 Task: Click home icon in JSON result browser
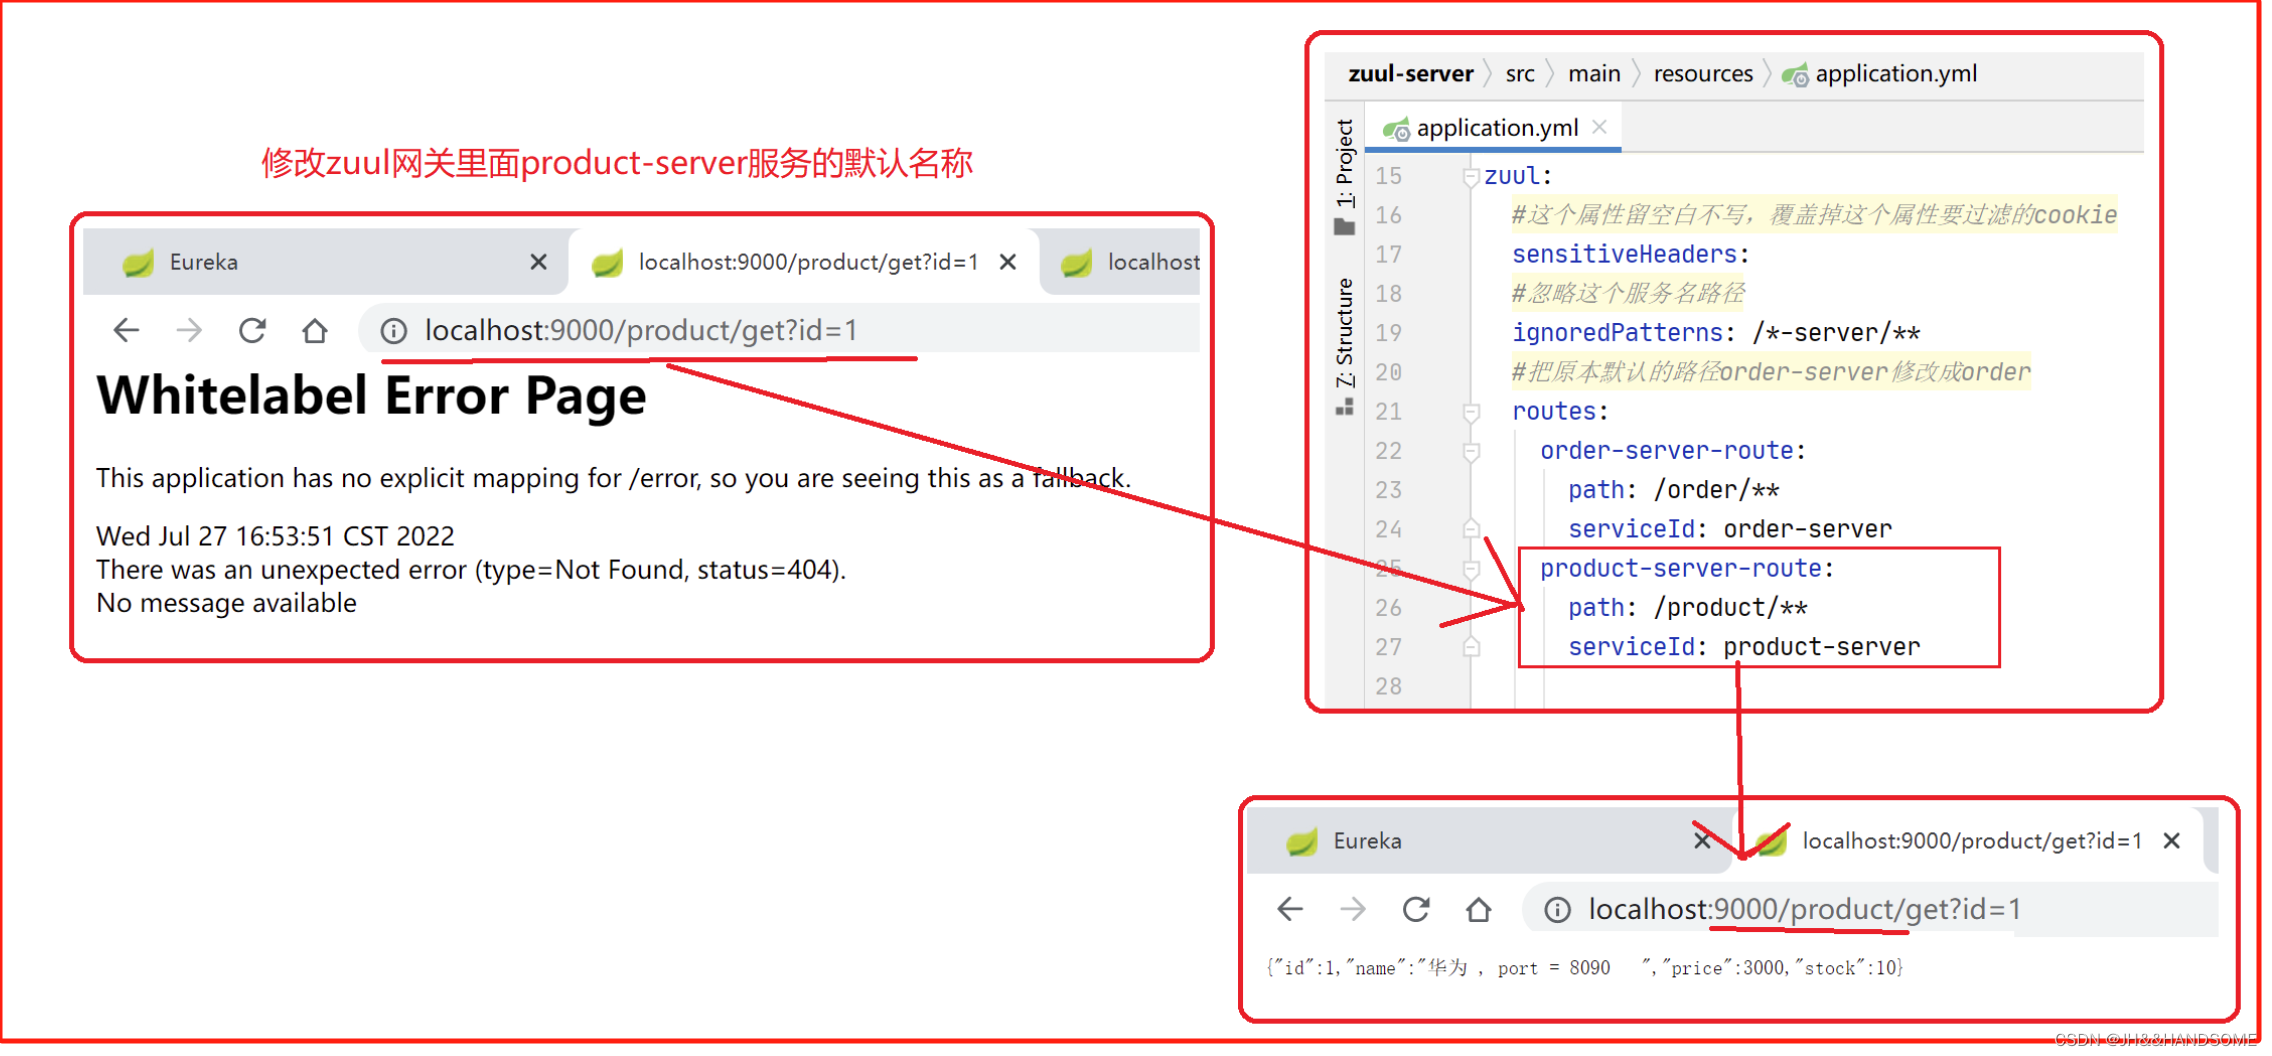click(x=1479, y=909)
